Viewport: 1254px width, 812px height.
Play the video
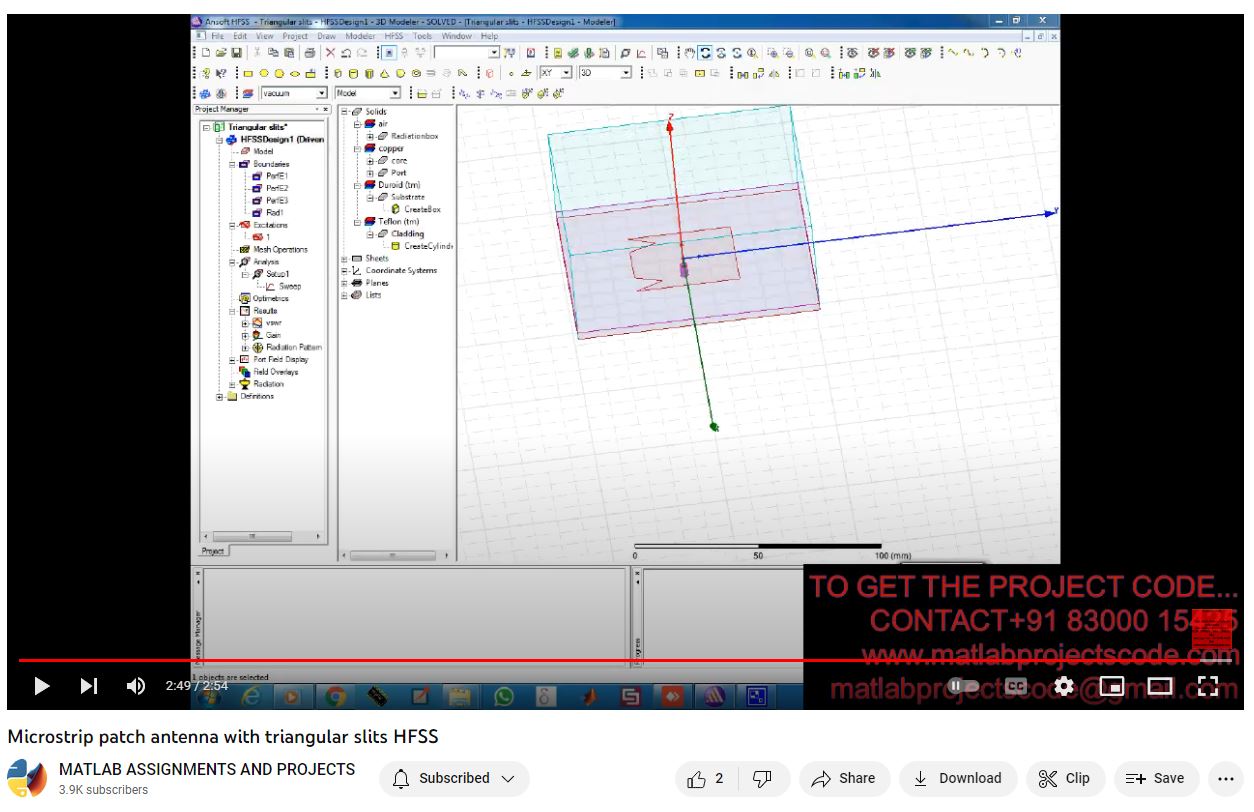click(41, 686)
